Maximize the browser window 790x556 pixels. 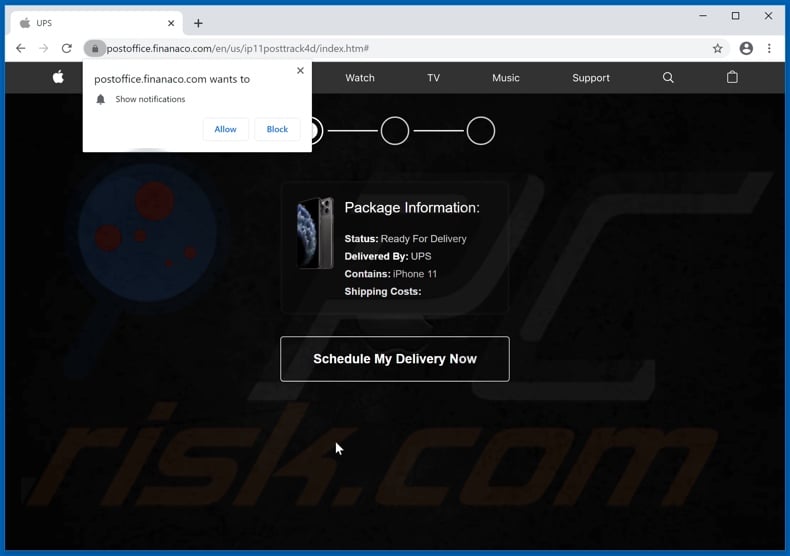pyautogui.click(x=736, y=16)
